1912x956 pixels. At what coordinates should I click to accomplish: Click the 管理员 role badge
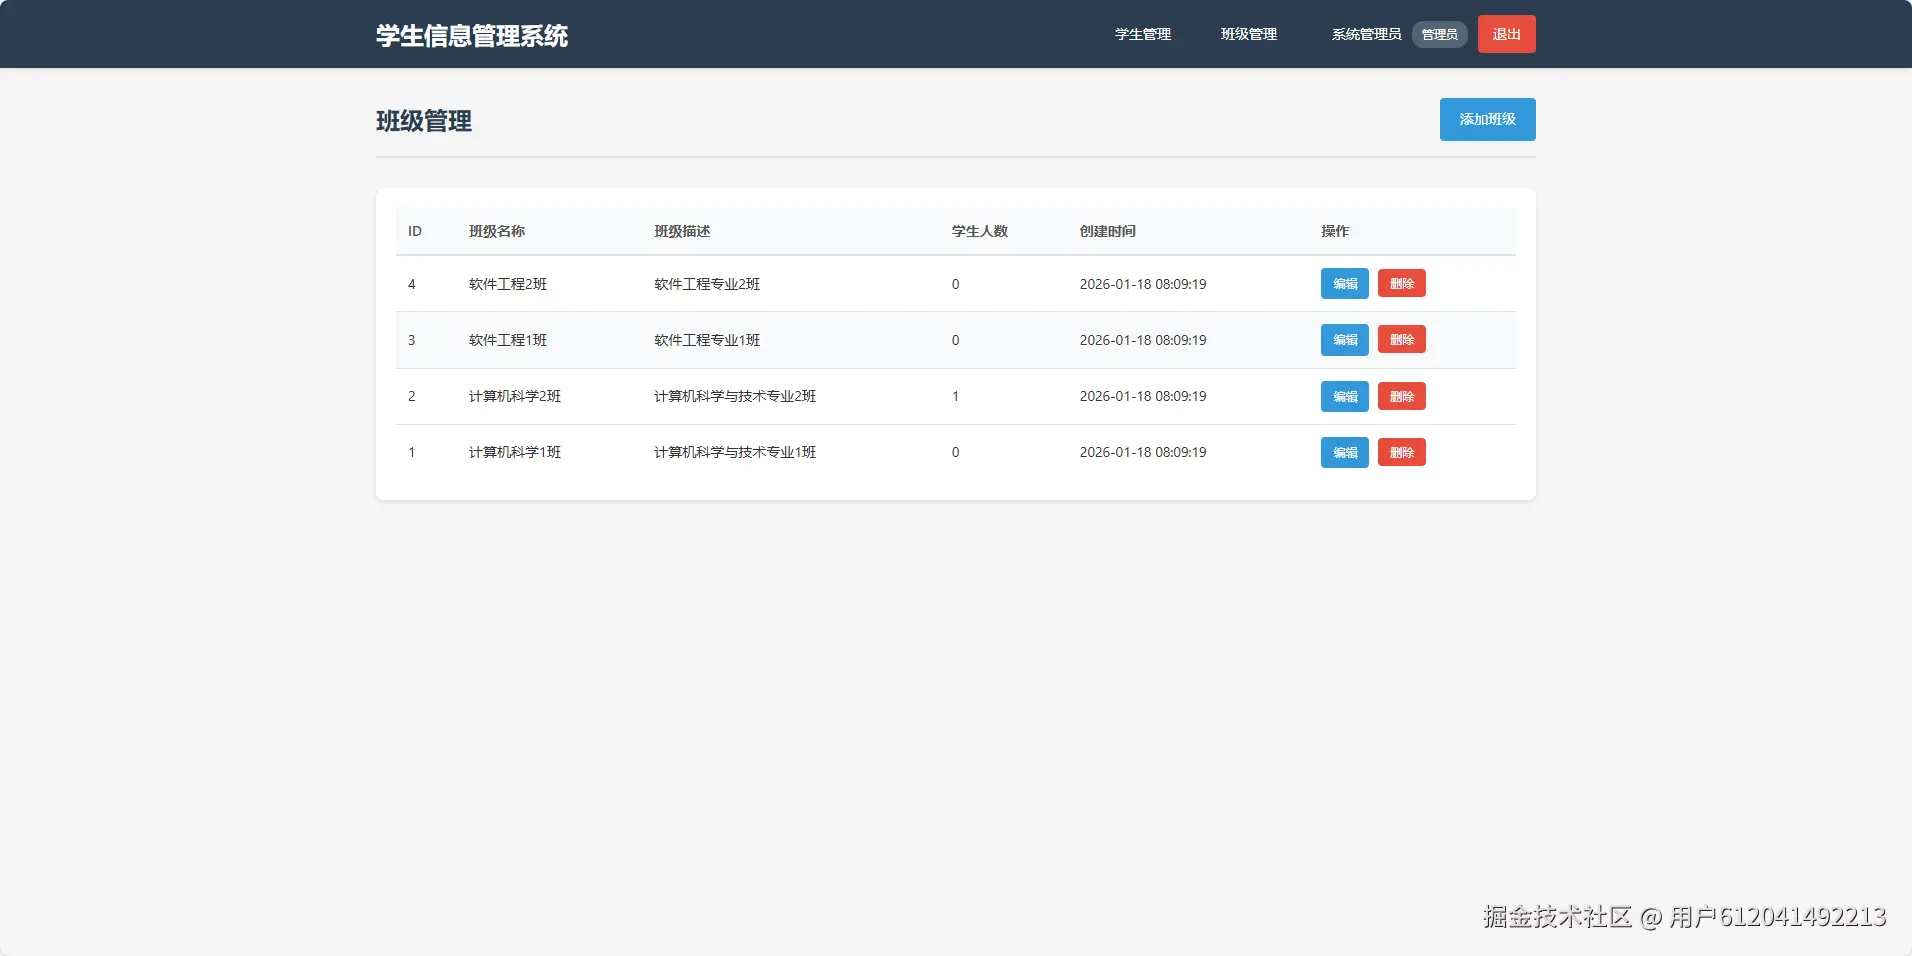point(1438,33)
